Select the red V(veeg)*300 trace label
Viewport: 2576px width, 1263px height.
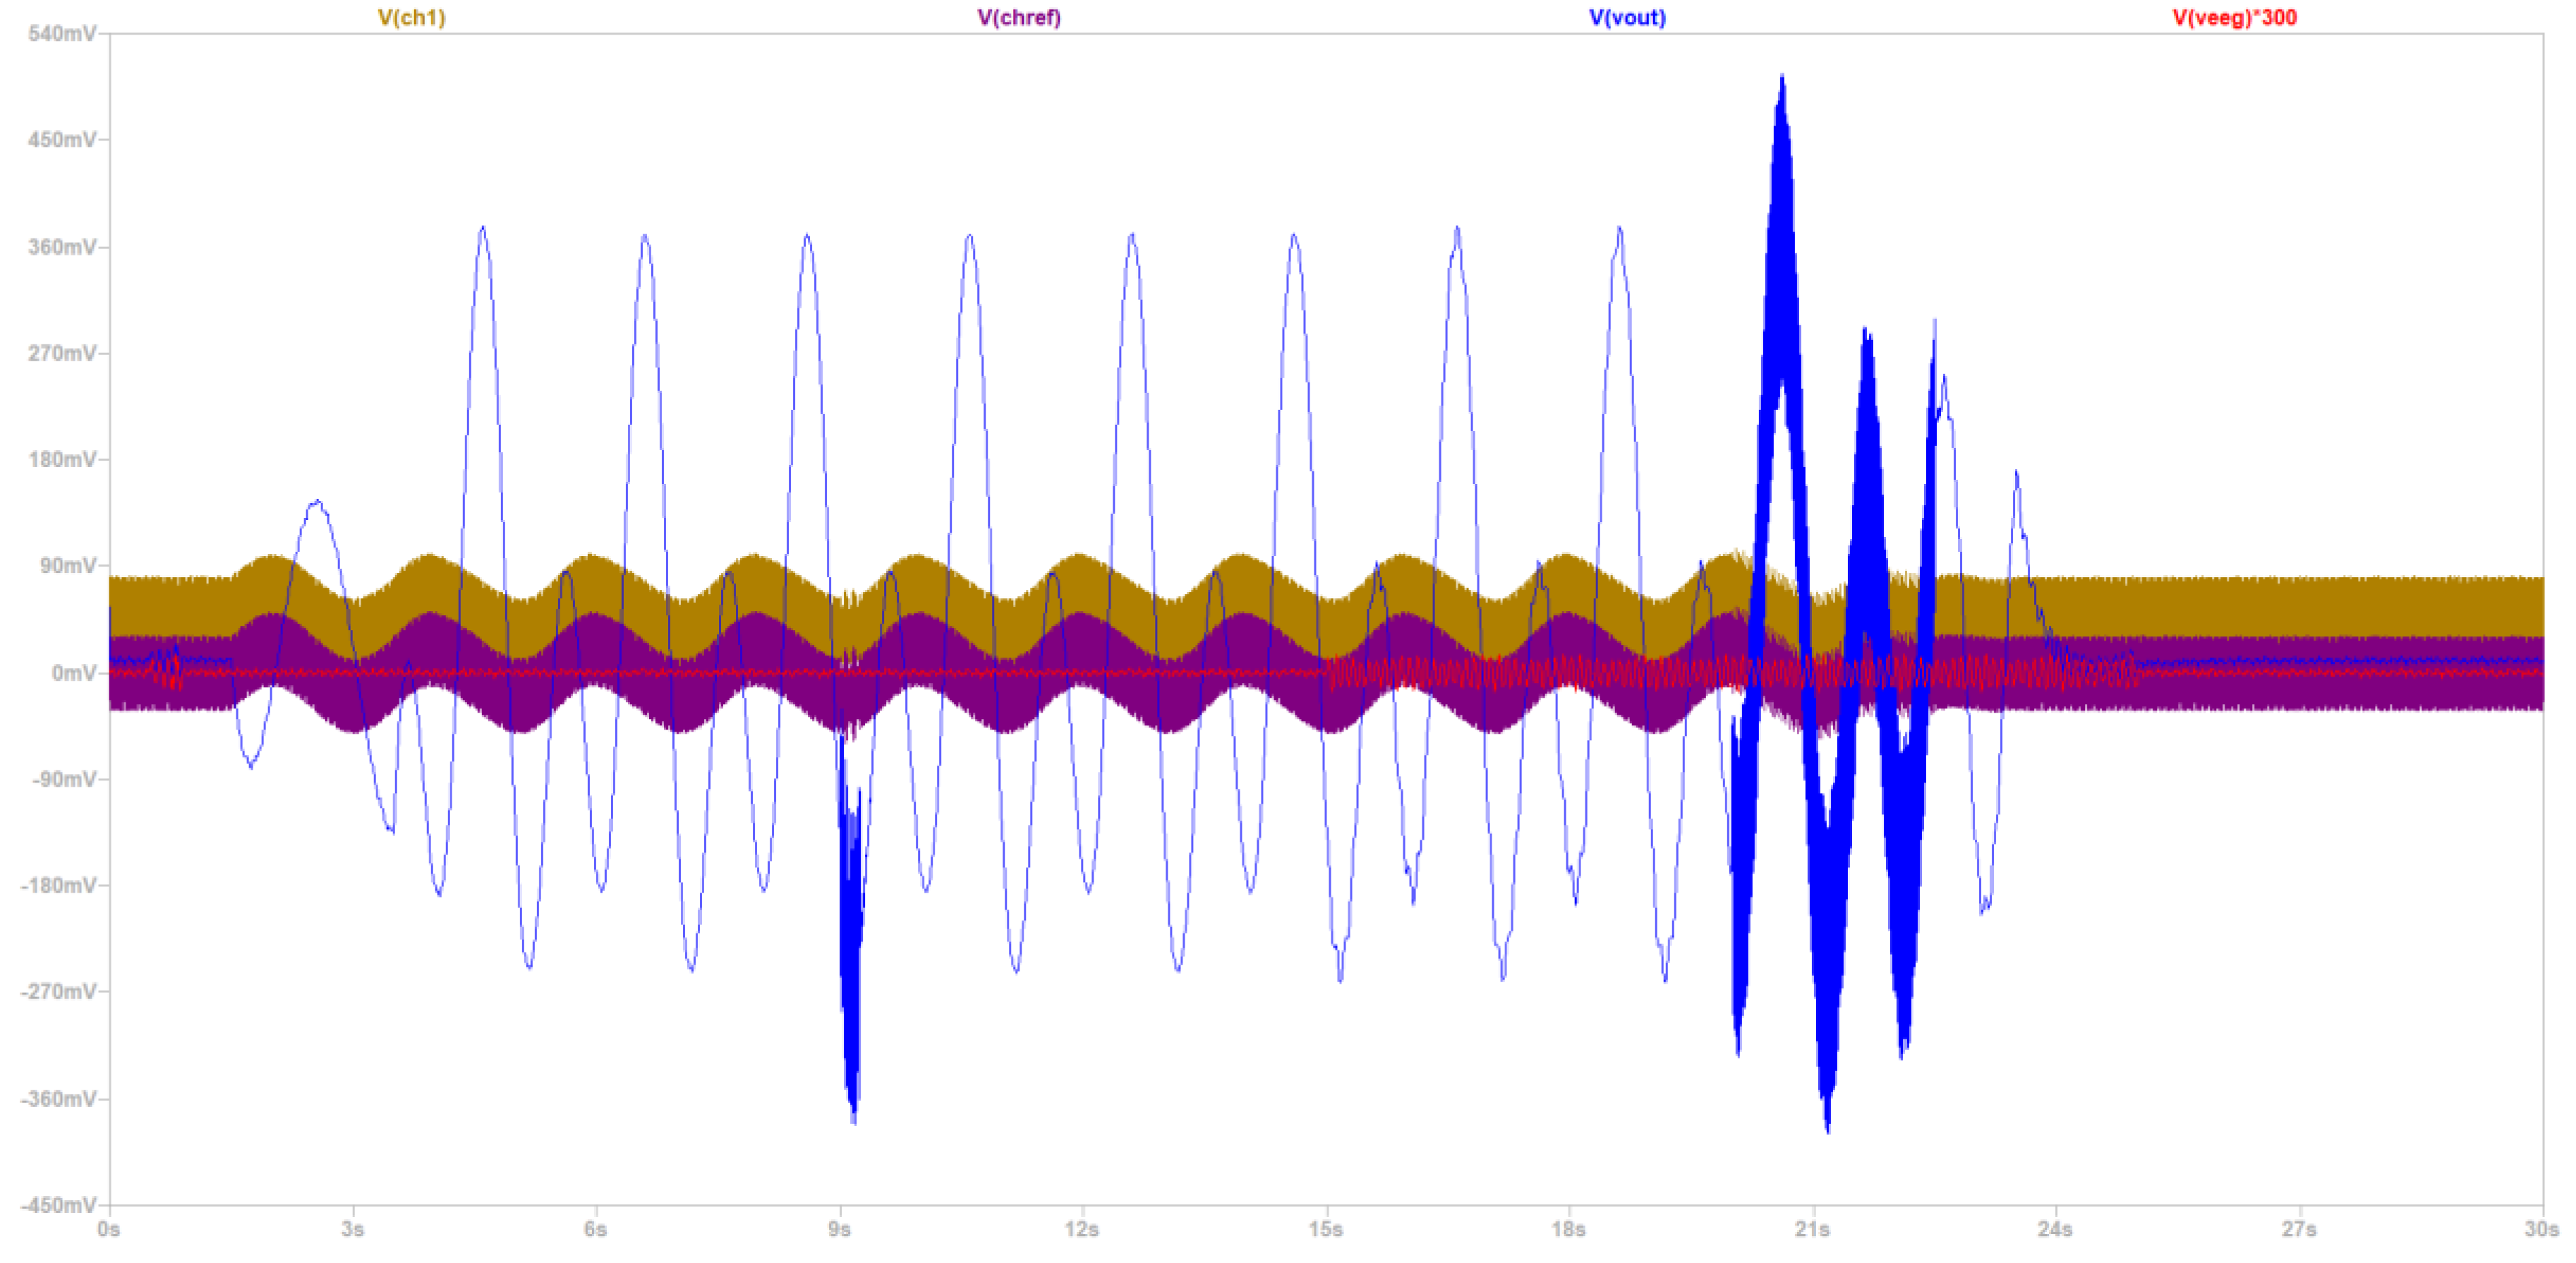[x=2234, y=17]
